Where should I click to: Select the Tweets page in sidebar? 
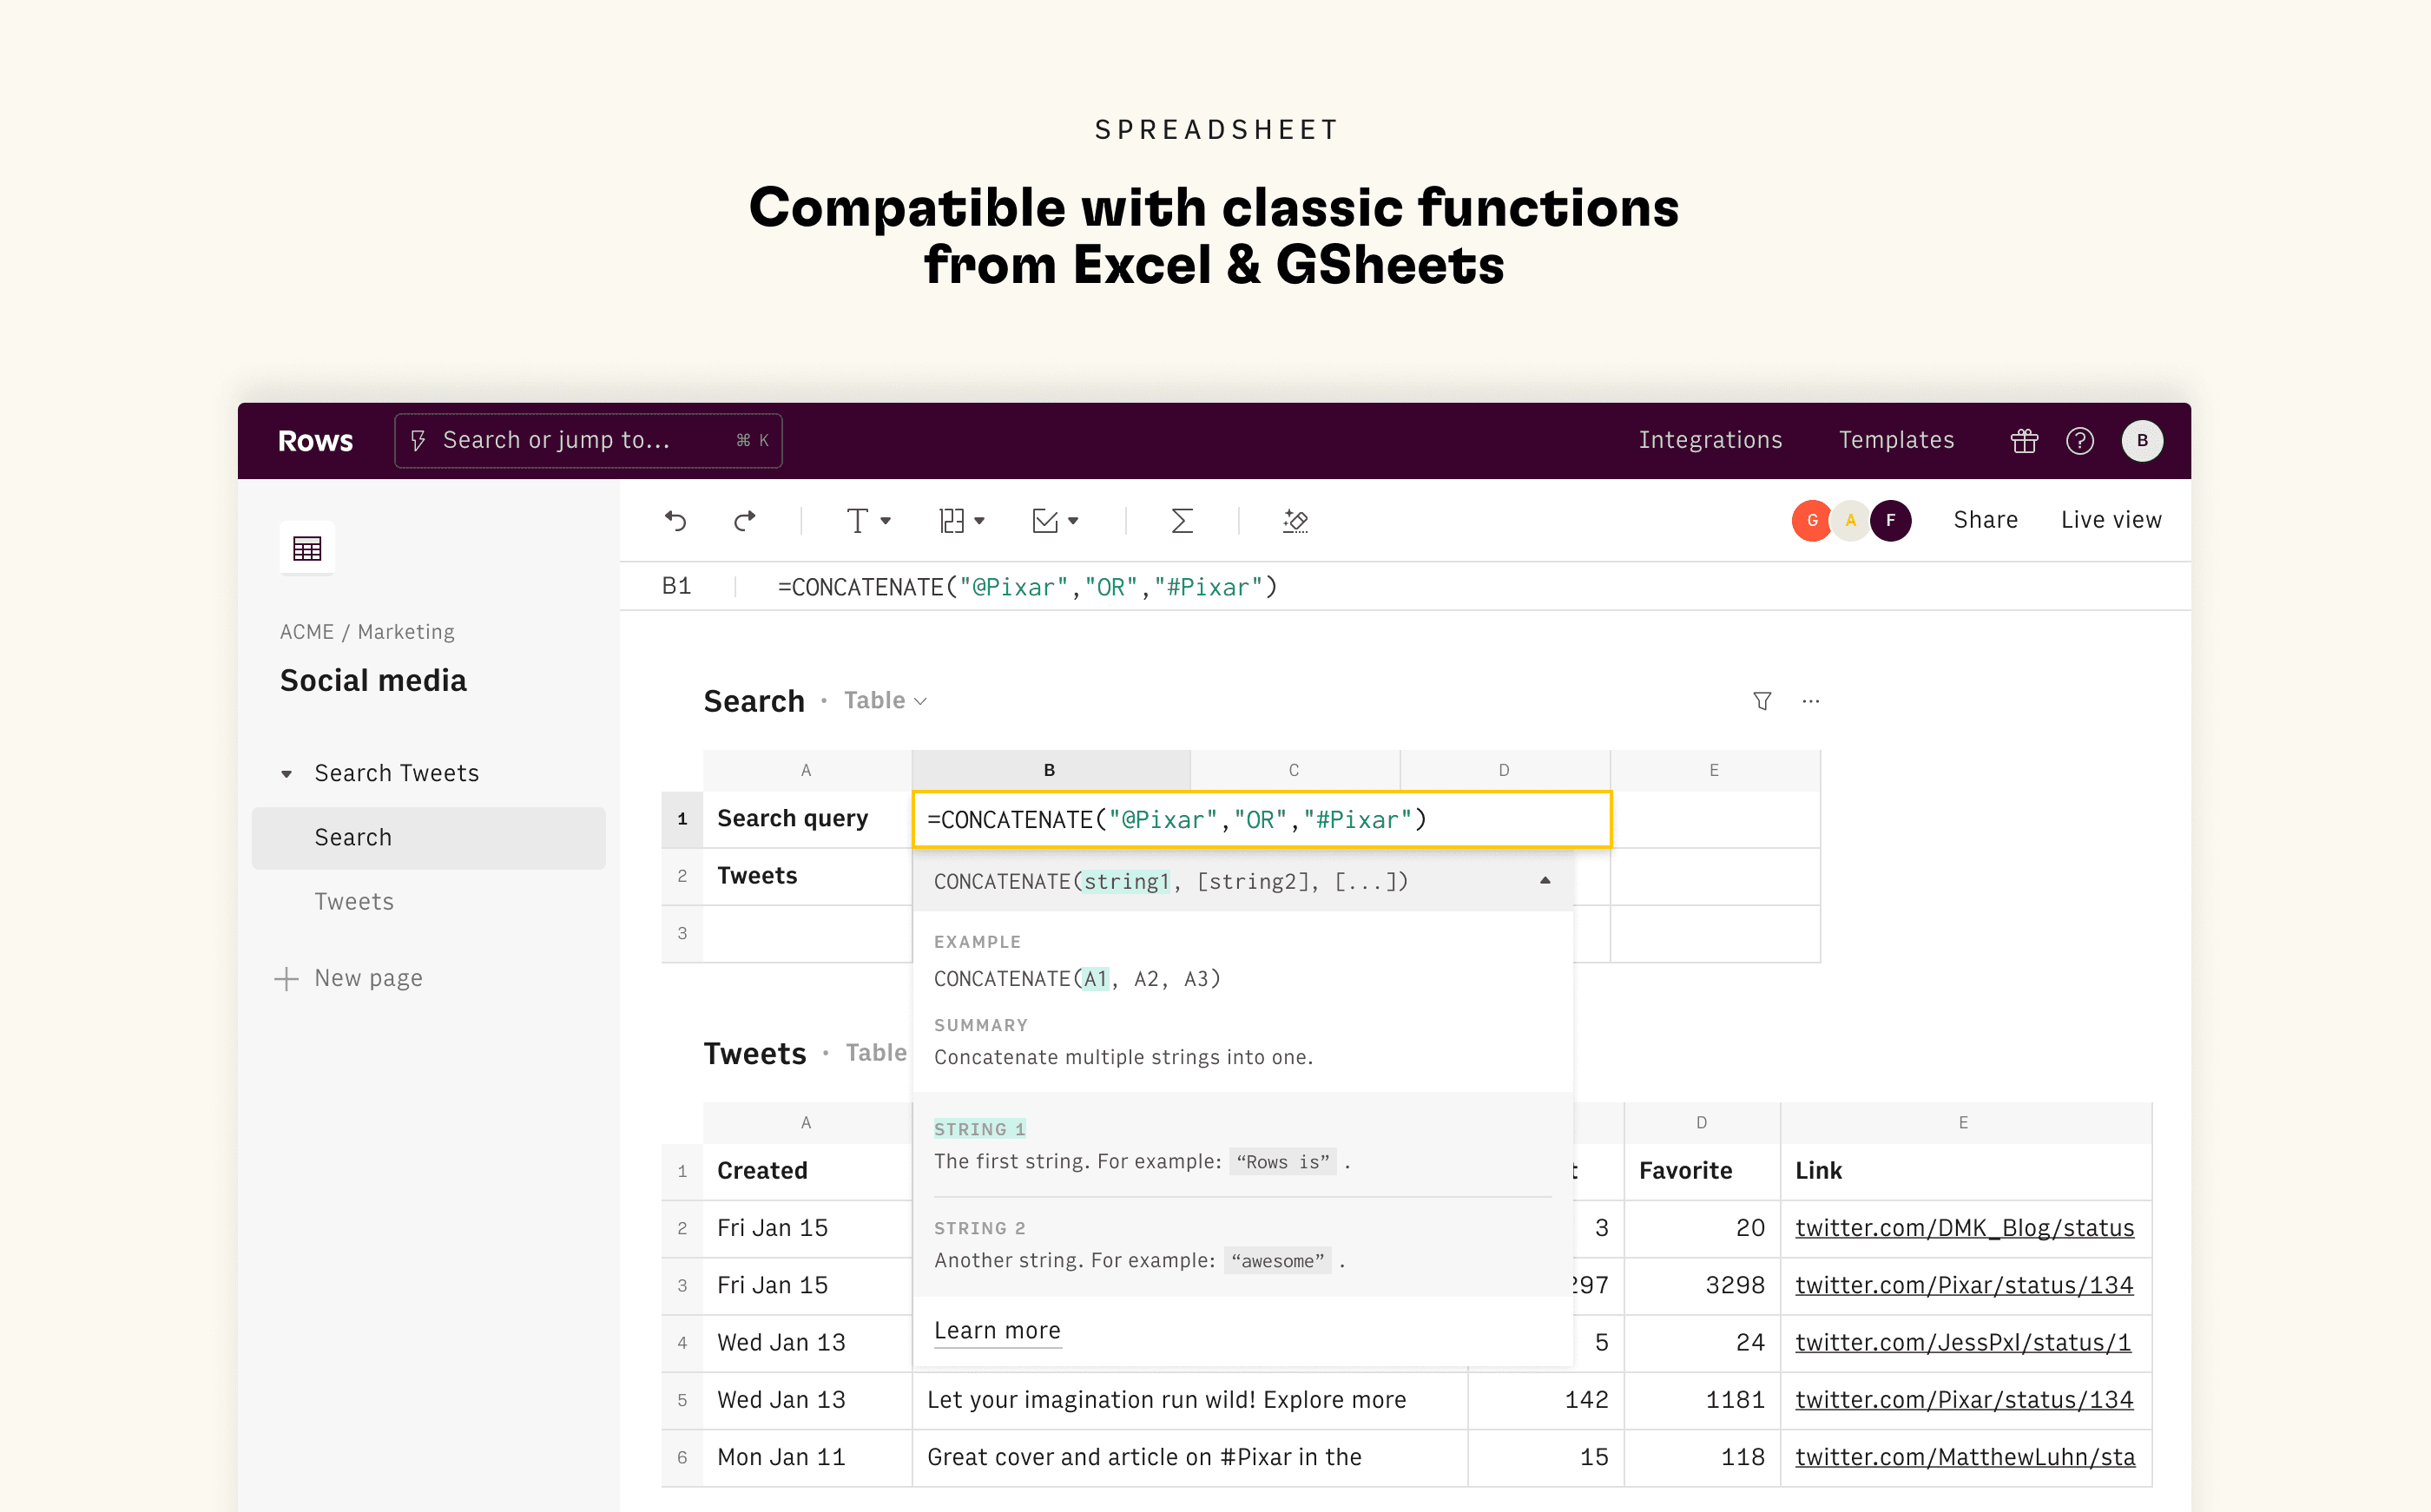tap(354, 902)
